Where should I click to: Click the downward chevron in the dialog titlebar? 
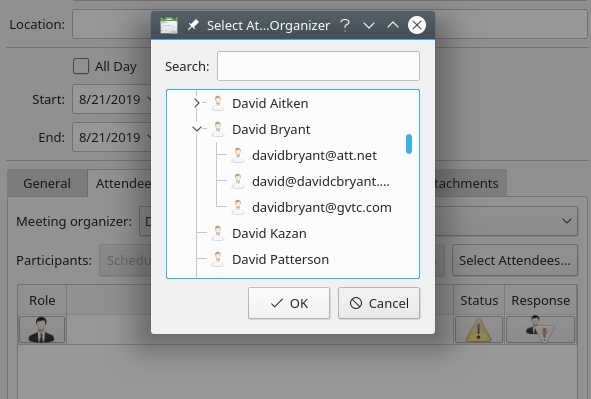[x=369, y=26]
